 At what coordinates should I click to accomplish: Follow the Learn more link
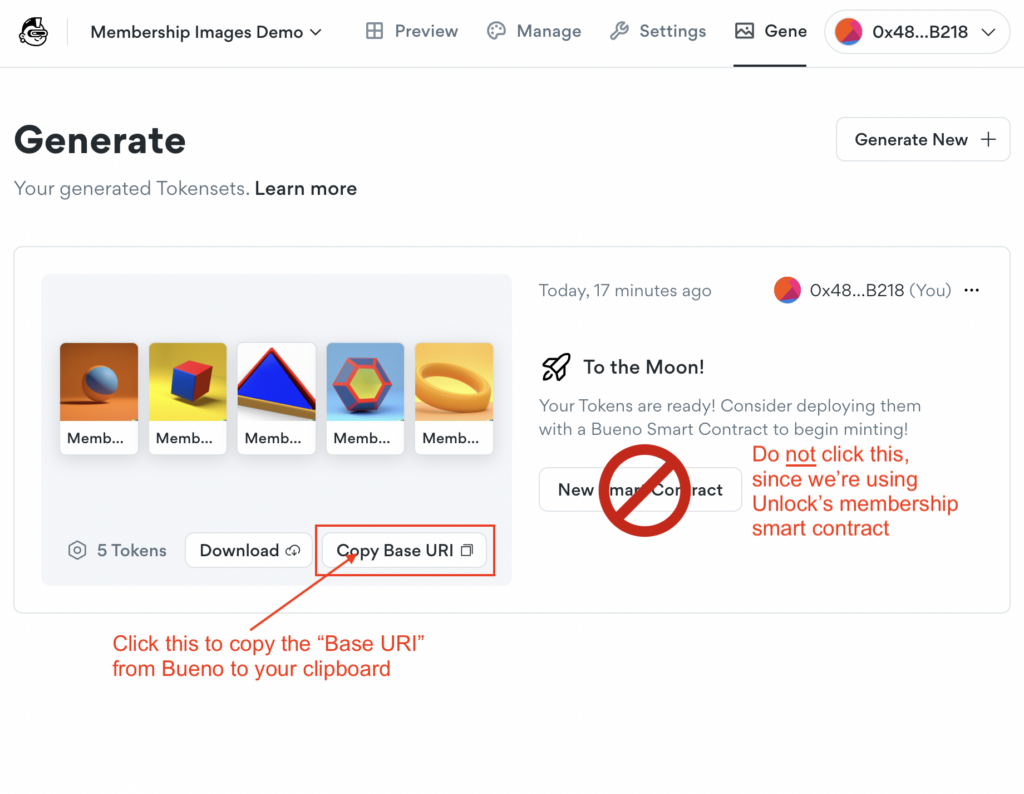(x=306, y=189)
